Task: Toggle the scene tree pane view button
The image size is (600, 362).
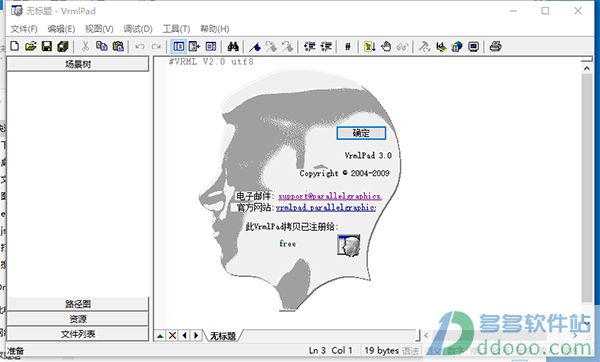Action: 179,47
